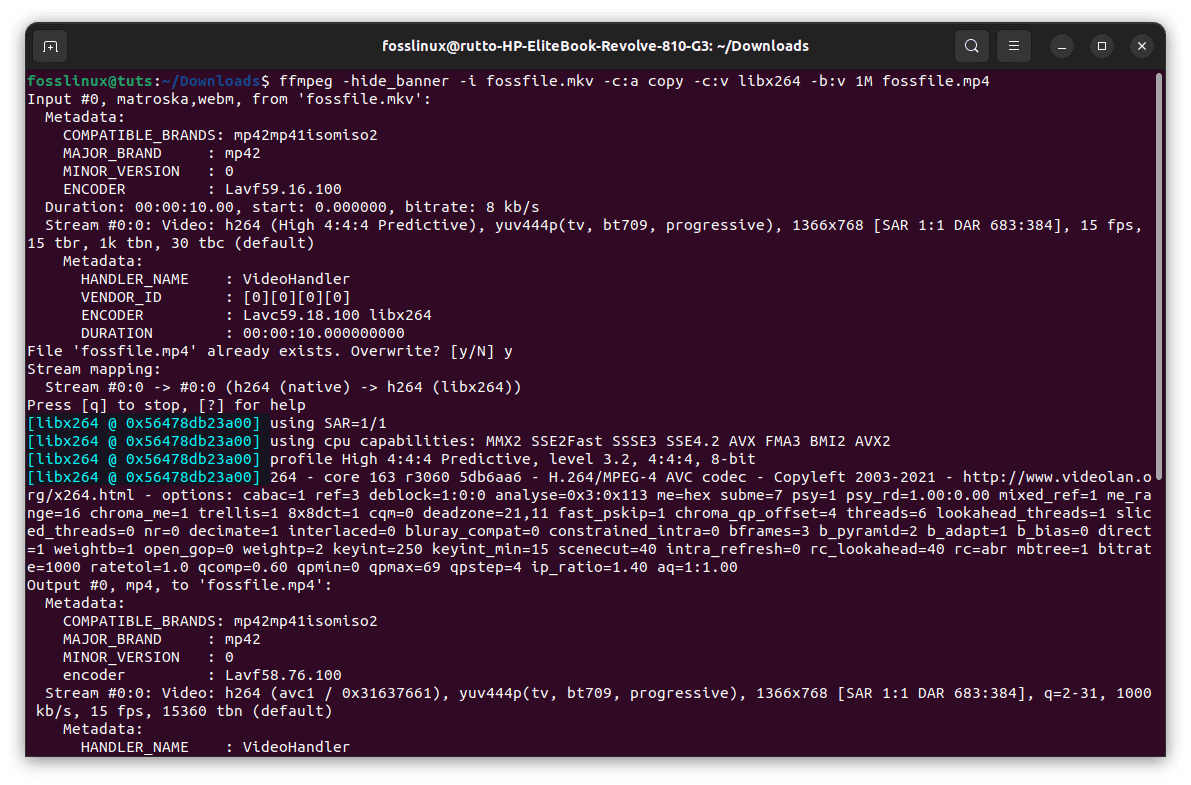Click the http://www.videolan.o URL text
The width and height of the screenshot is (1191, 785).
1057,477
